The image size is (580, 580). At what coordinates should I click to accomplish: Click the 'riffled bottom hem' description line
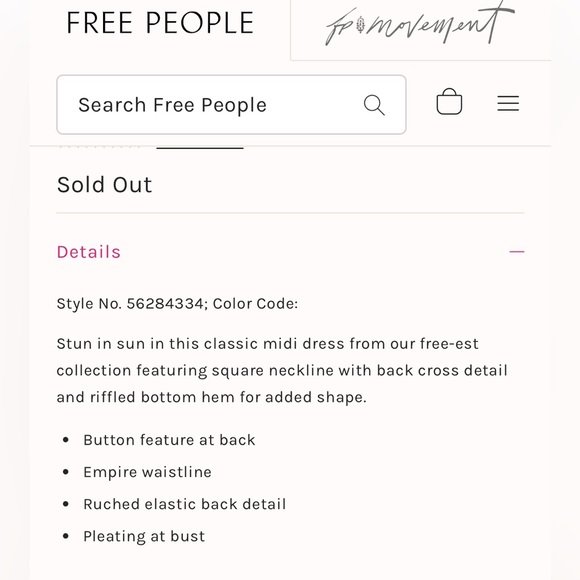coord(211,397)
